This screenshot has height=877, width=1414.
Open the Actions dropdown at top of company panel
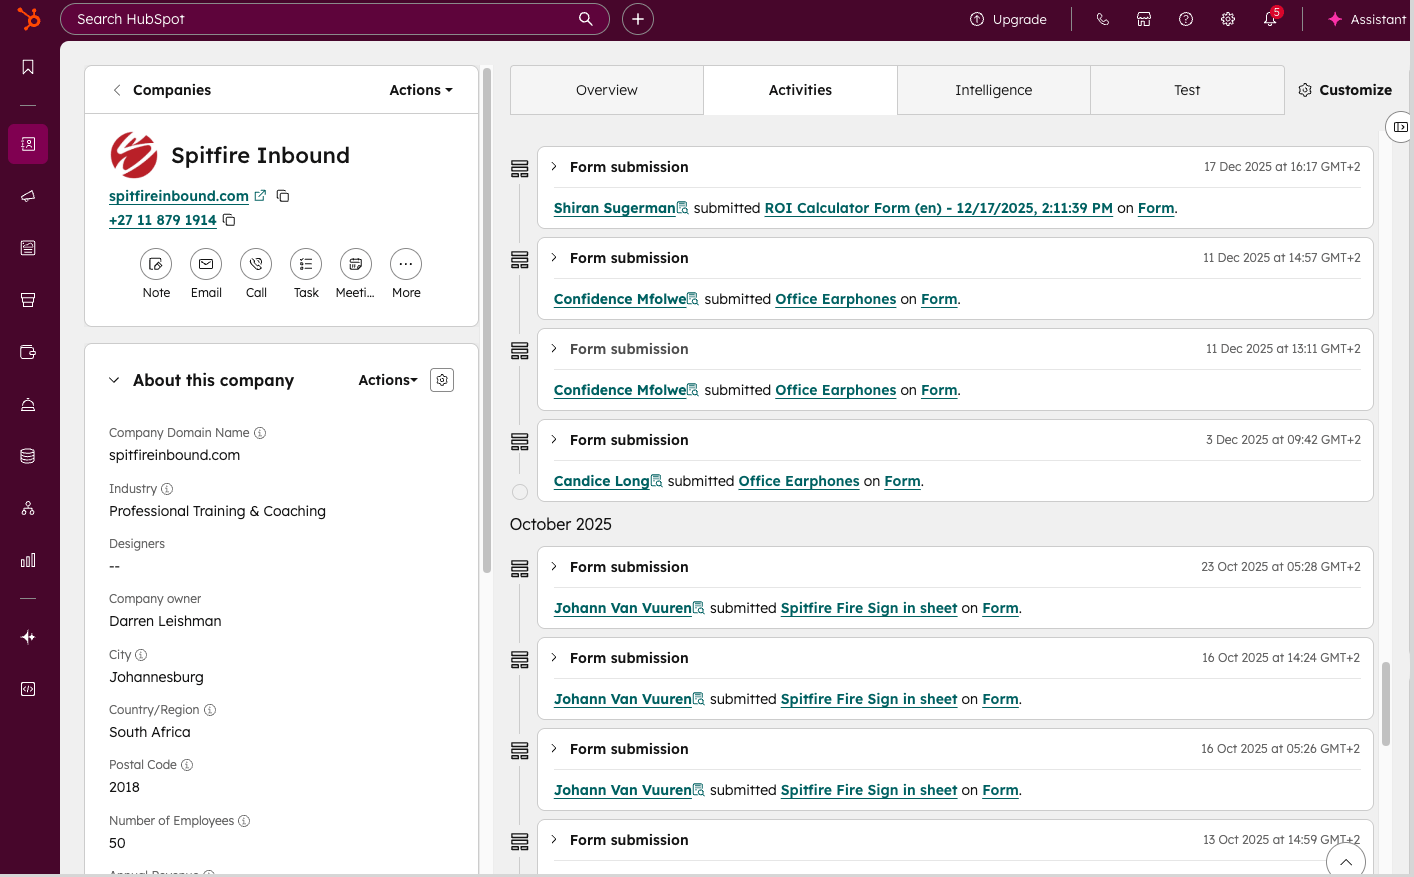click(x=420, y=89)
